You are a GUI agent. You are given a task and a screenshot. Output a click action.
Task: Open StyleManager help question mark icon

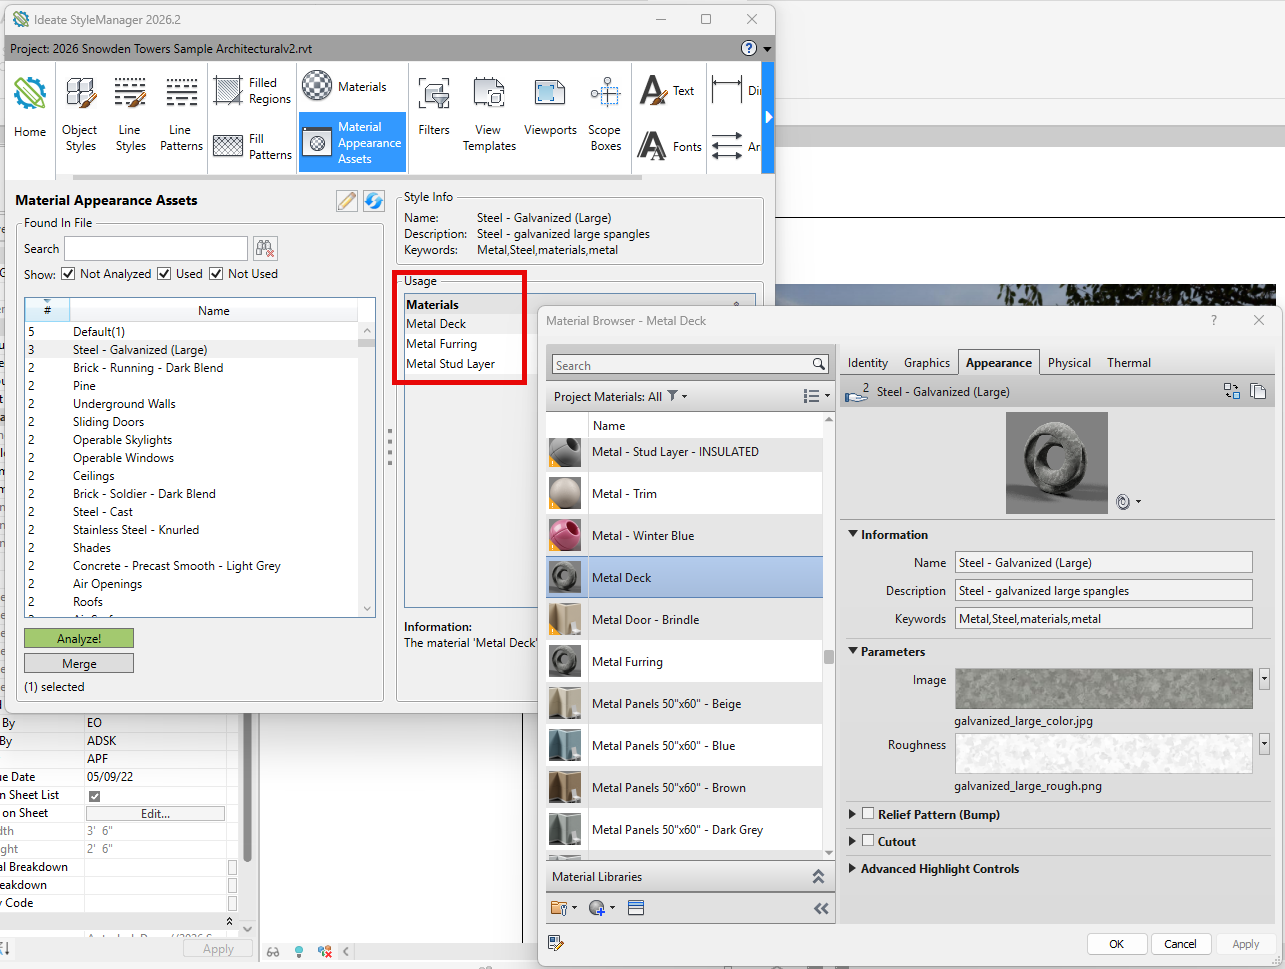pyautogui.click(x=749, y=48)
